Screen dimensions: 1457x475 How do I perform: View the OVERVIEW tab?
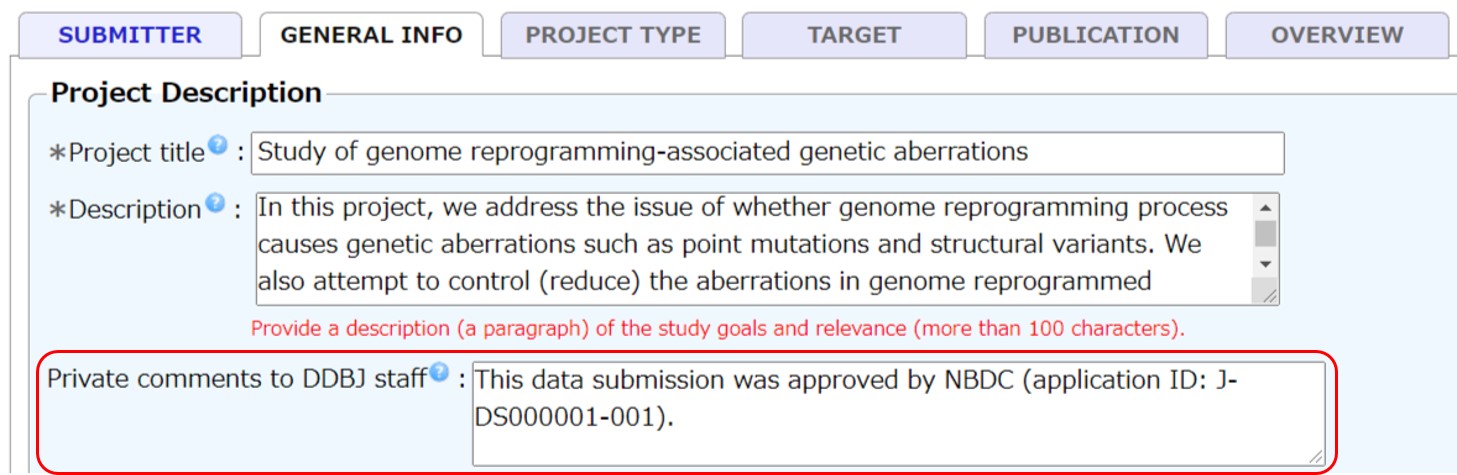(x=1337, y=35)
